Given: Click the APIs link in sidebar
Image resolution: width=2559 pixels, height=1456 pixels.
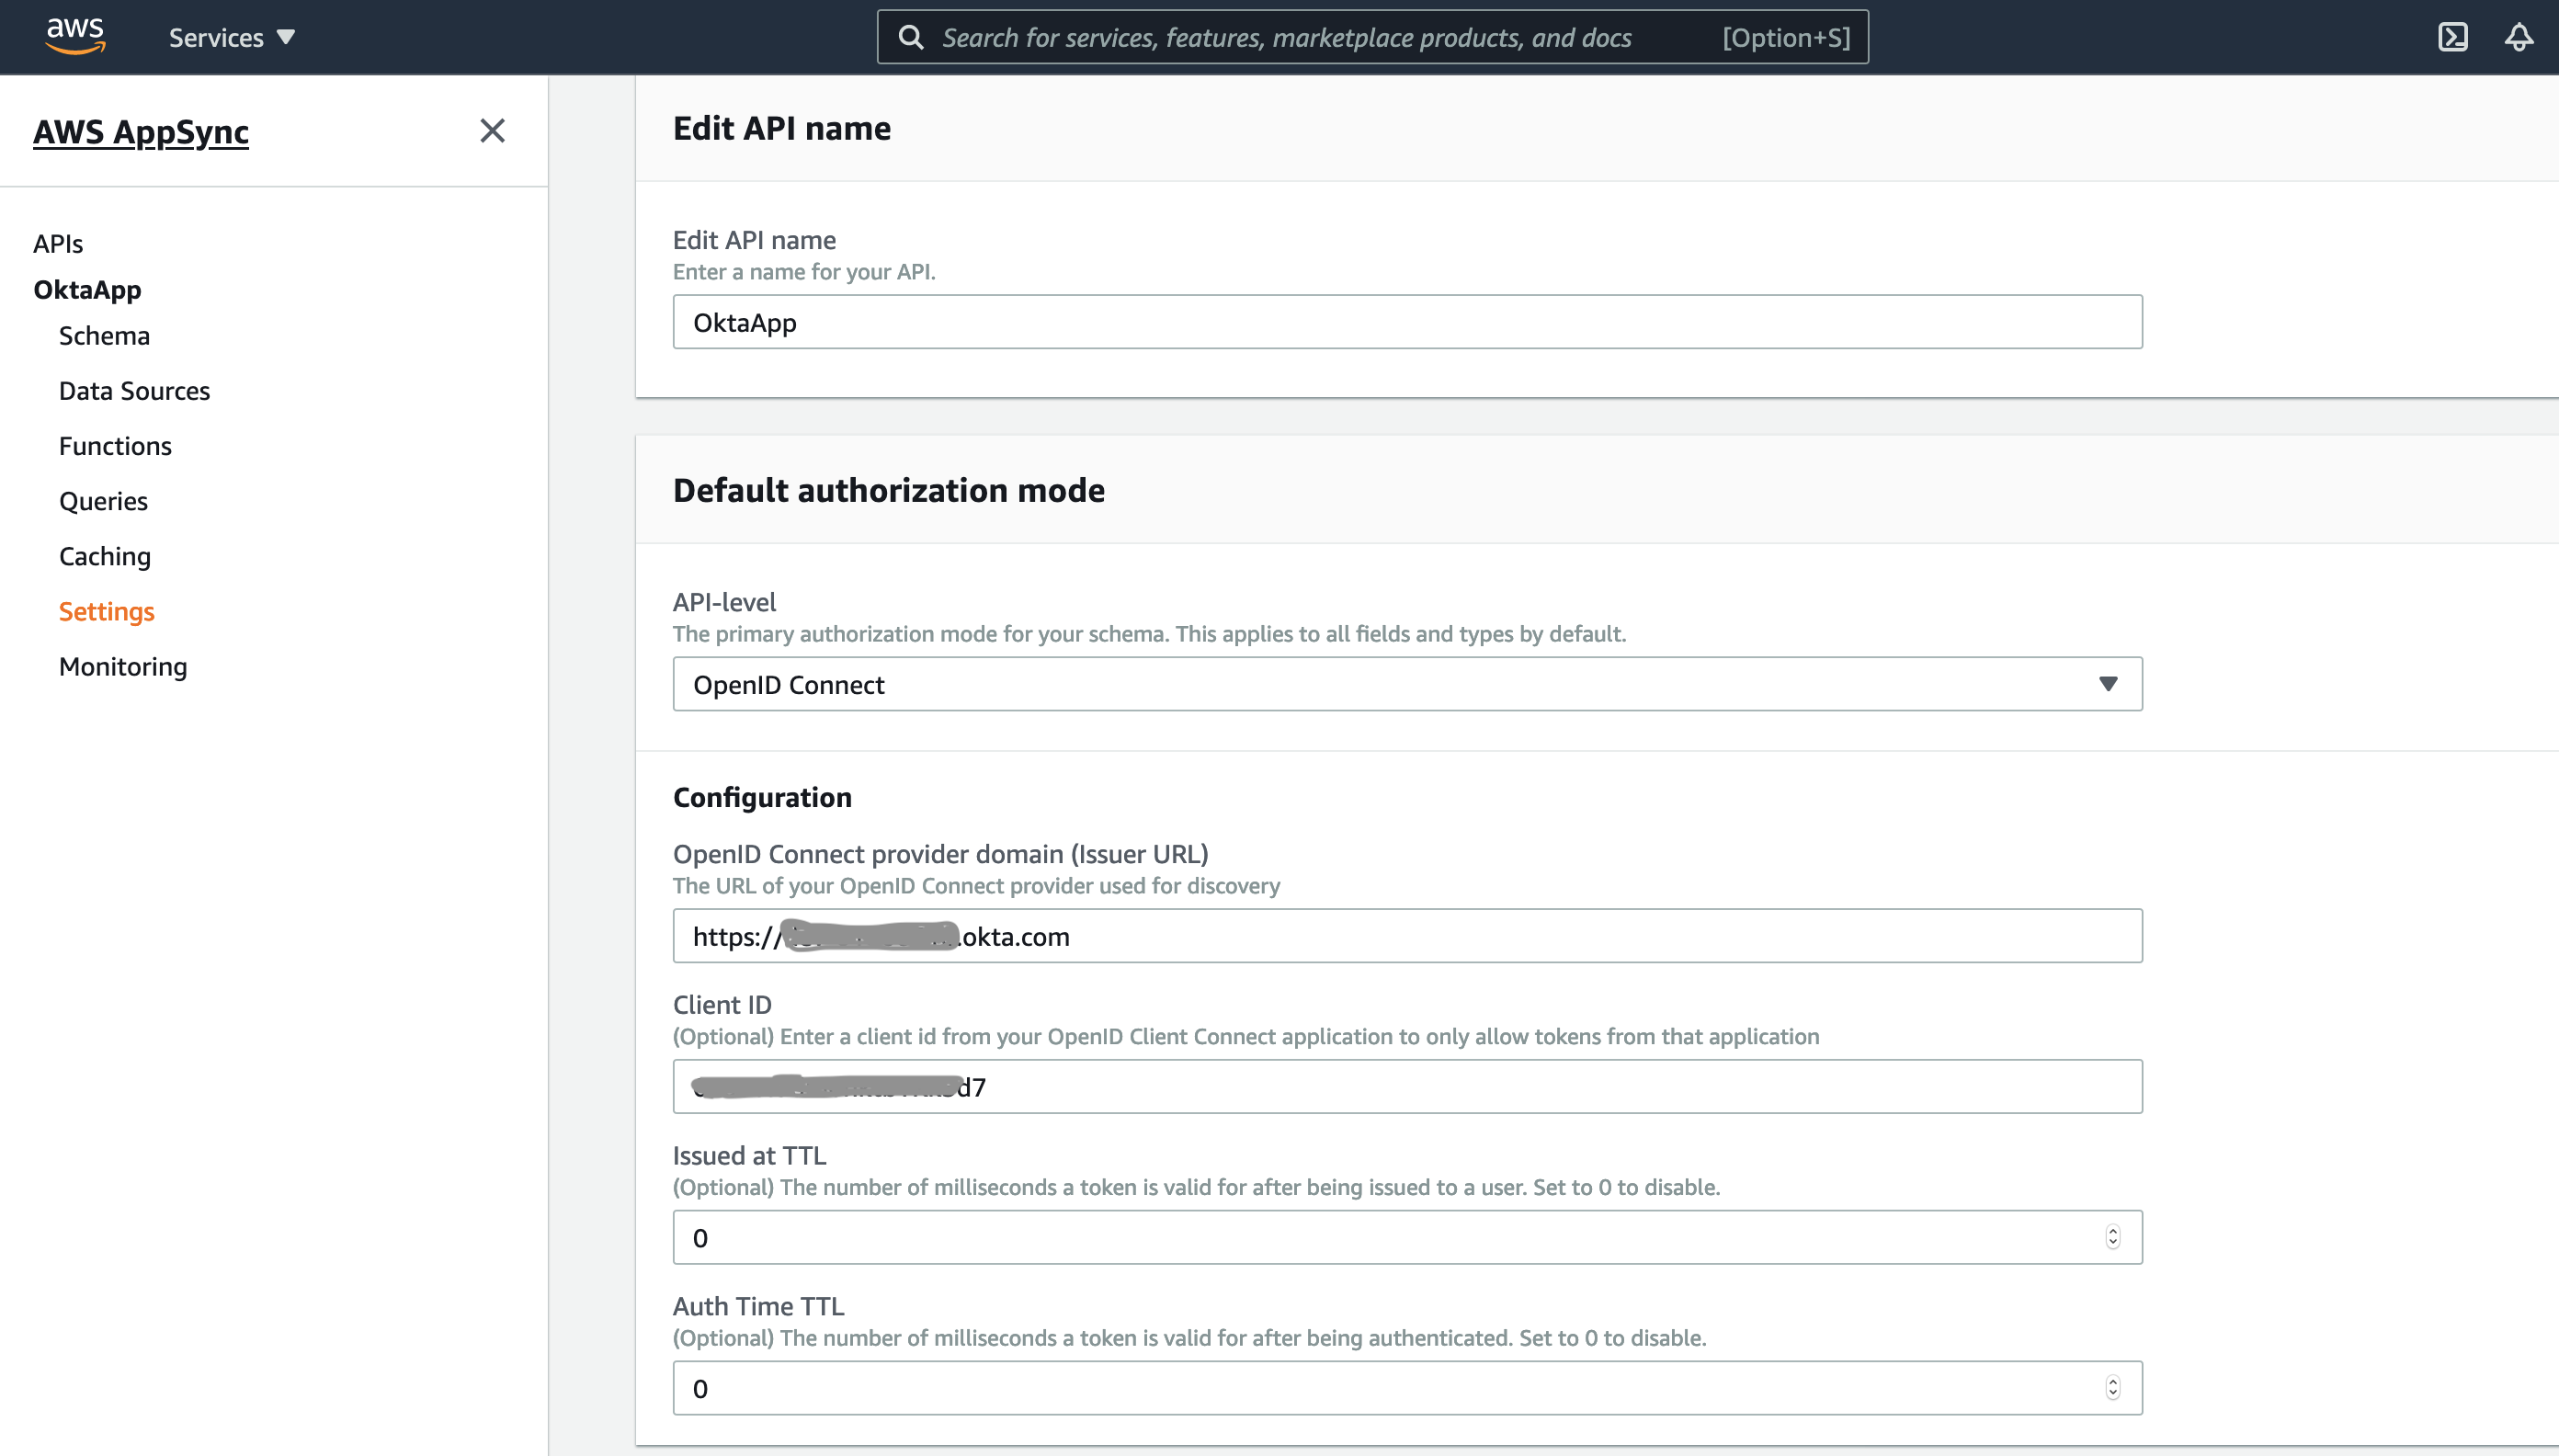Looking at the screenshot, I should tap(58, 243).
